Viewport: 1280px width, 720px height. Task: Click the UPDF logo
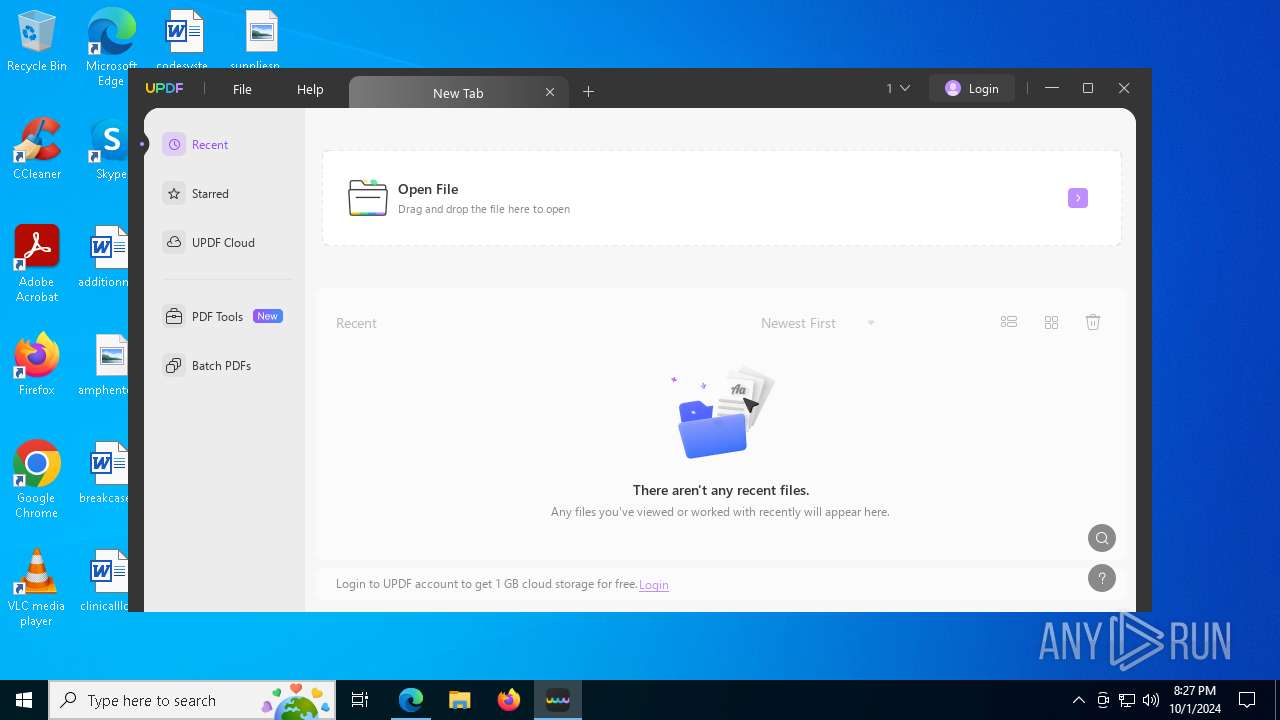click(164, 89)
